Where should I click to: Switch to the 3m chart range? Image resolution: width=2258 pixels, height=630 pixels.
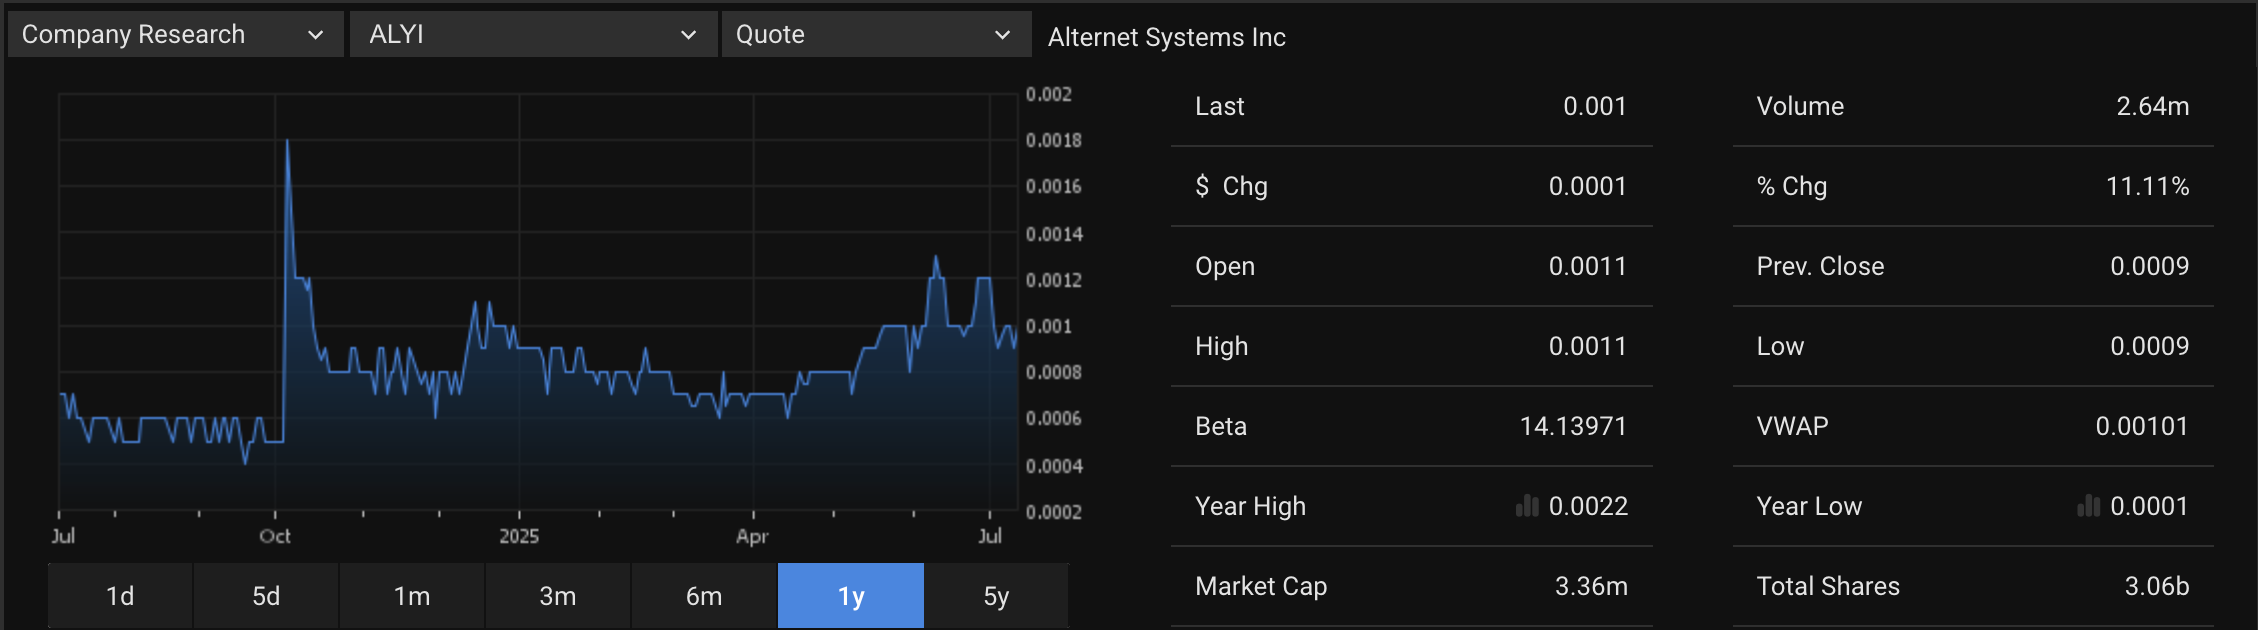click(x=558, y=596)
